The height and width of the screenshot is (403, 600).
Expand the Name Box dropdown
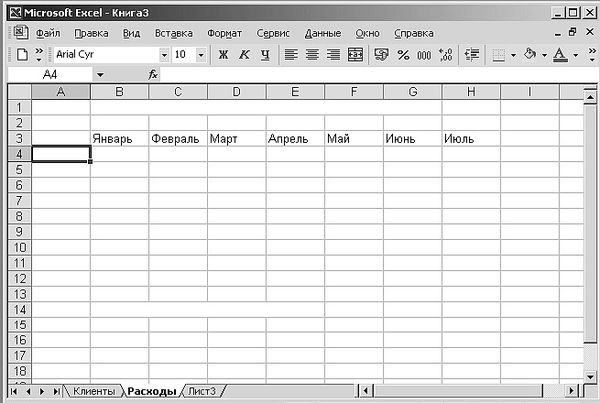[x=99, y=75]
